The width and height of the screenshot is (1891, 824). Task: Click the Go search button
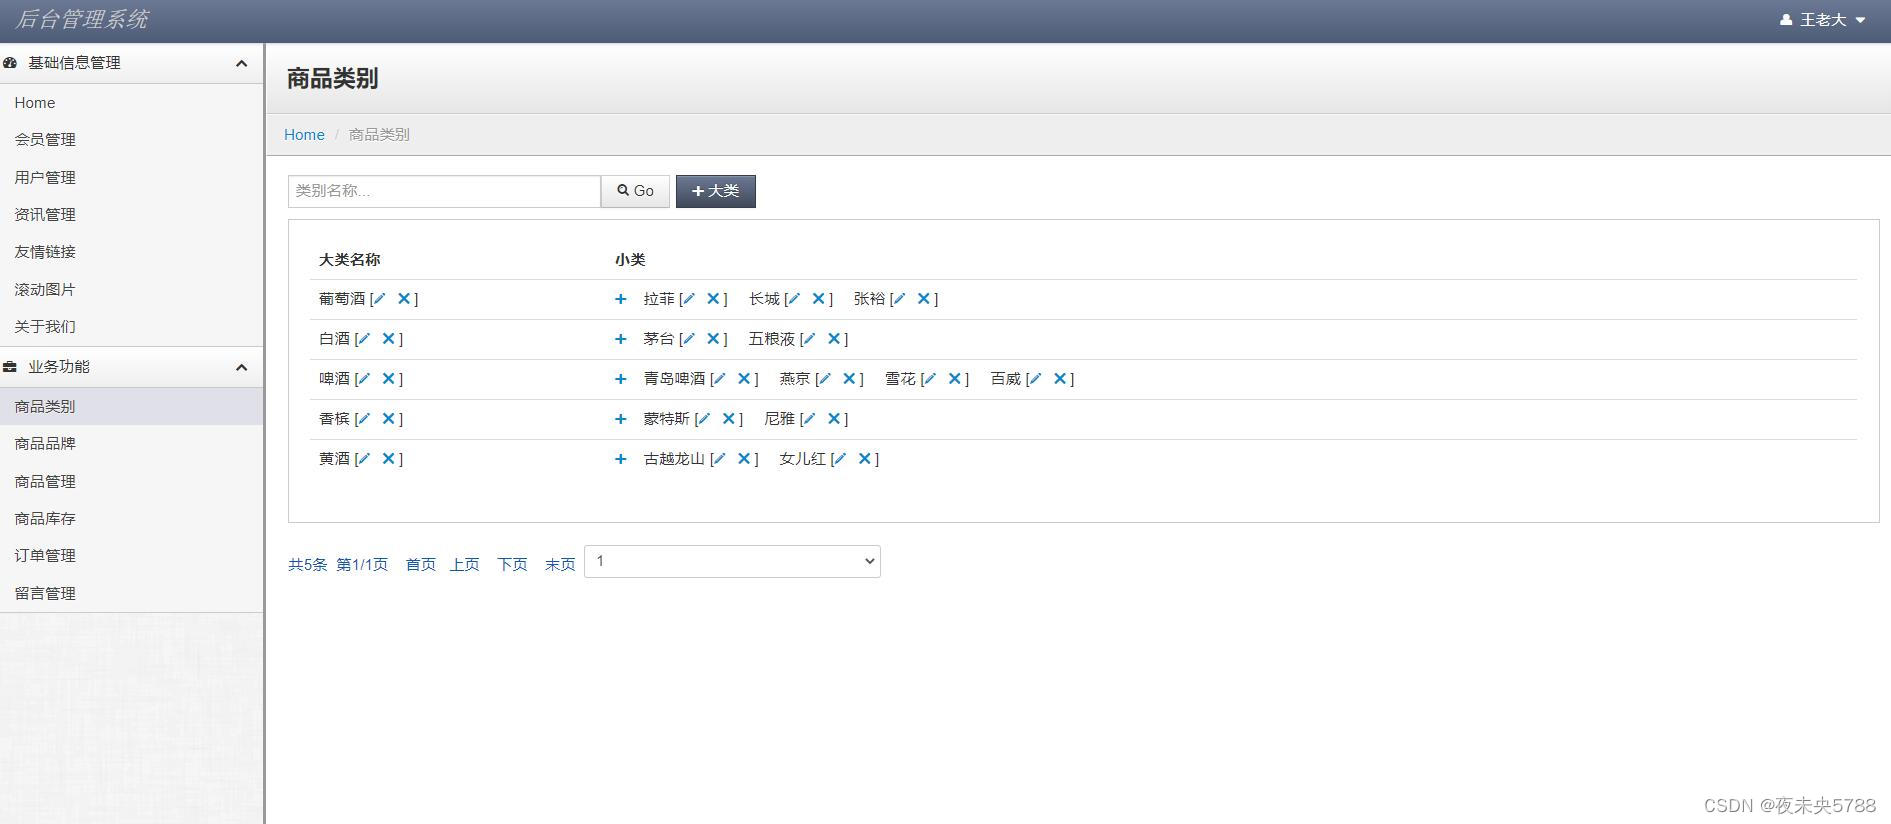(x=635, y=191)
